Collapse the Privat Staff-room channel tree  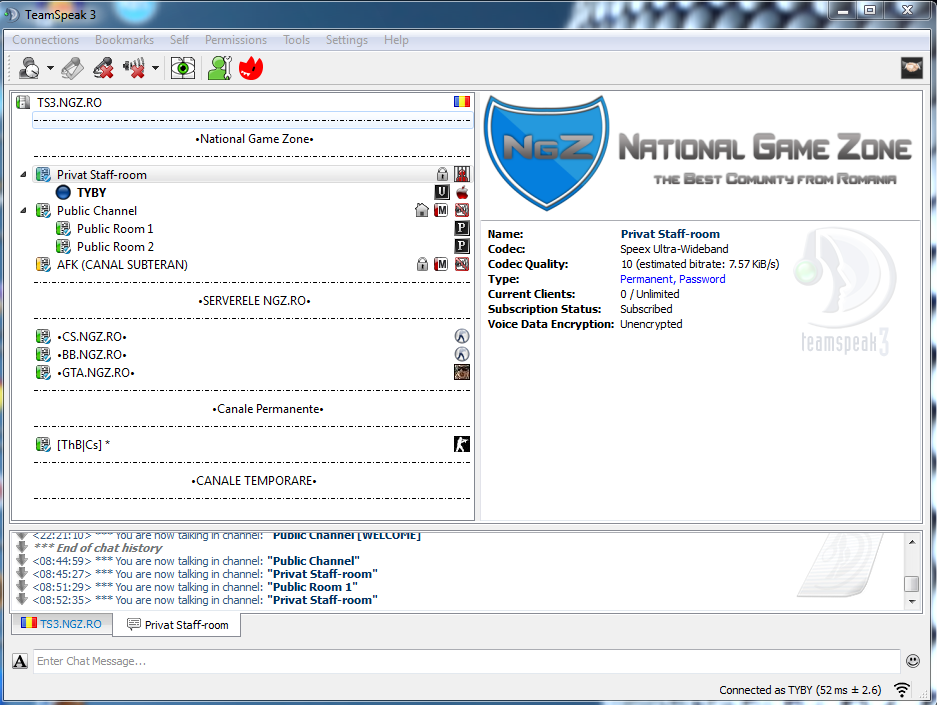click(x=24, y=175)
